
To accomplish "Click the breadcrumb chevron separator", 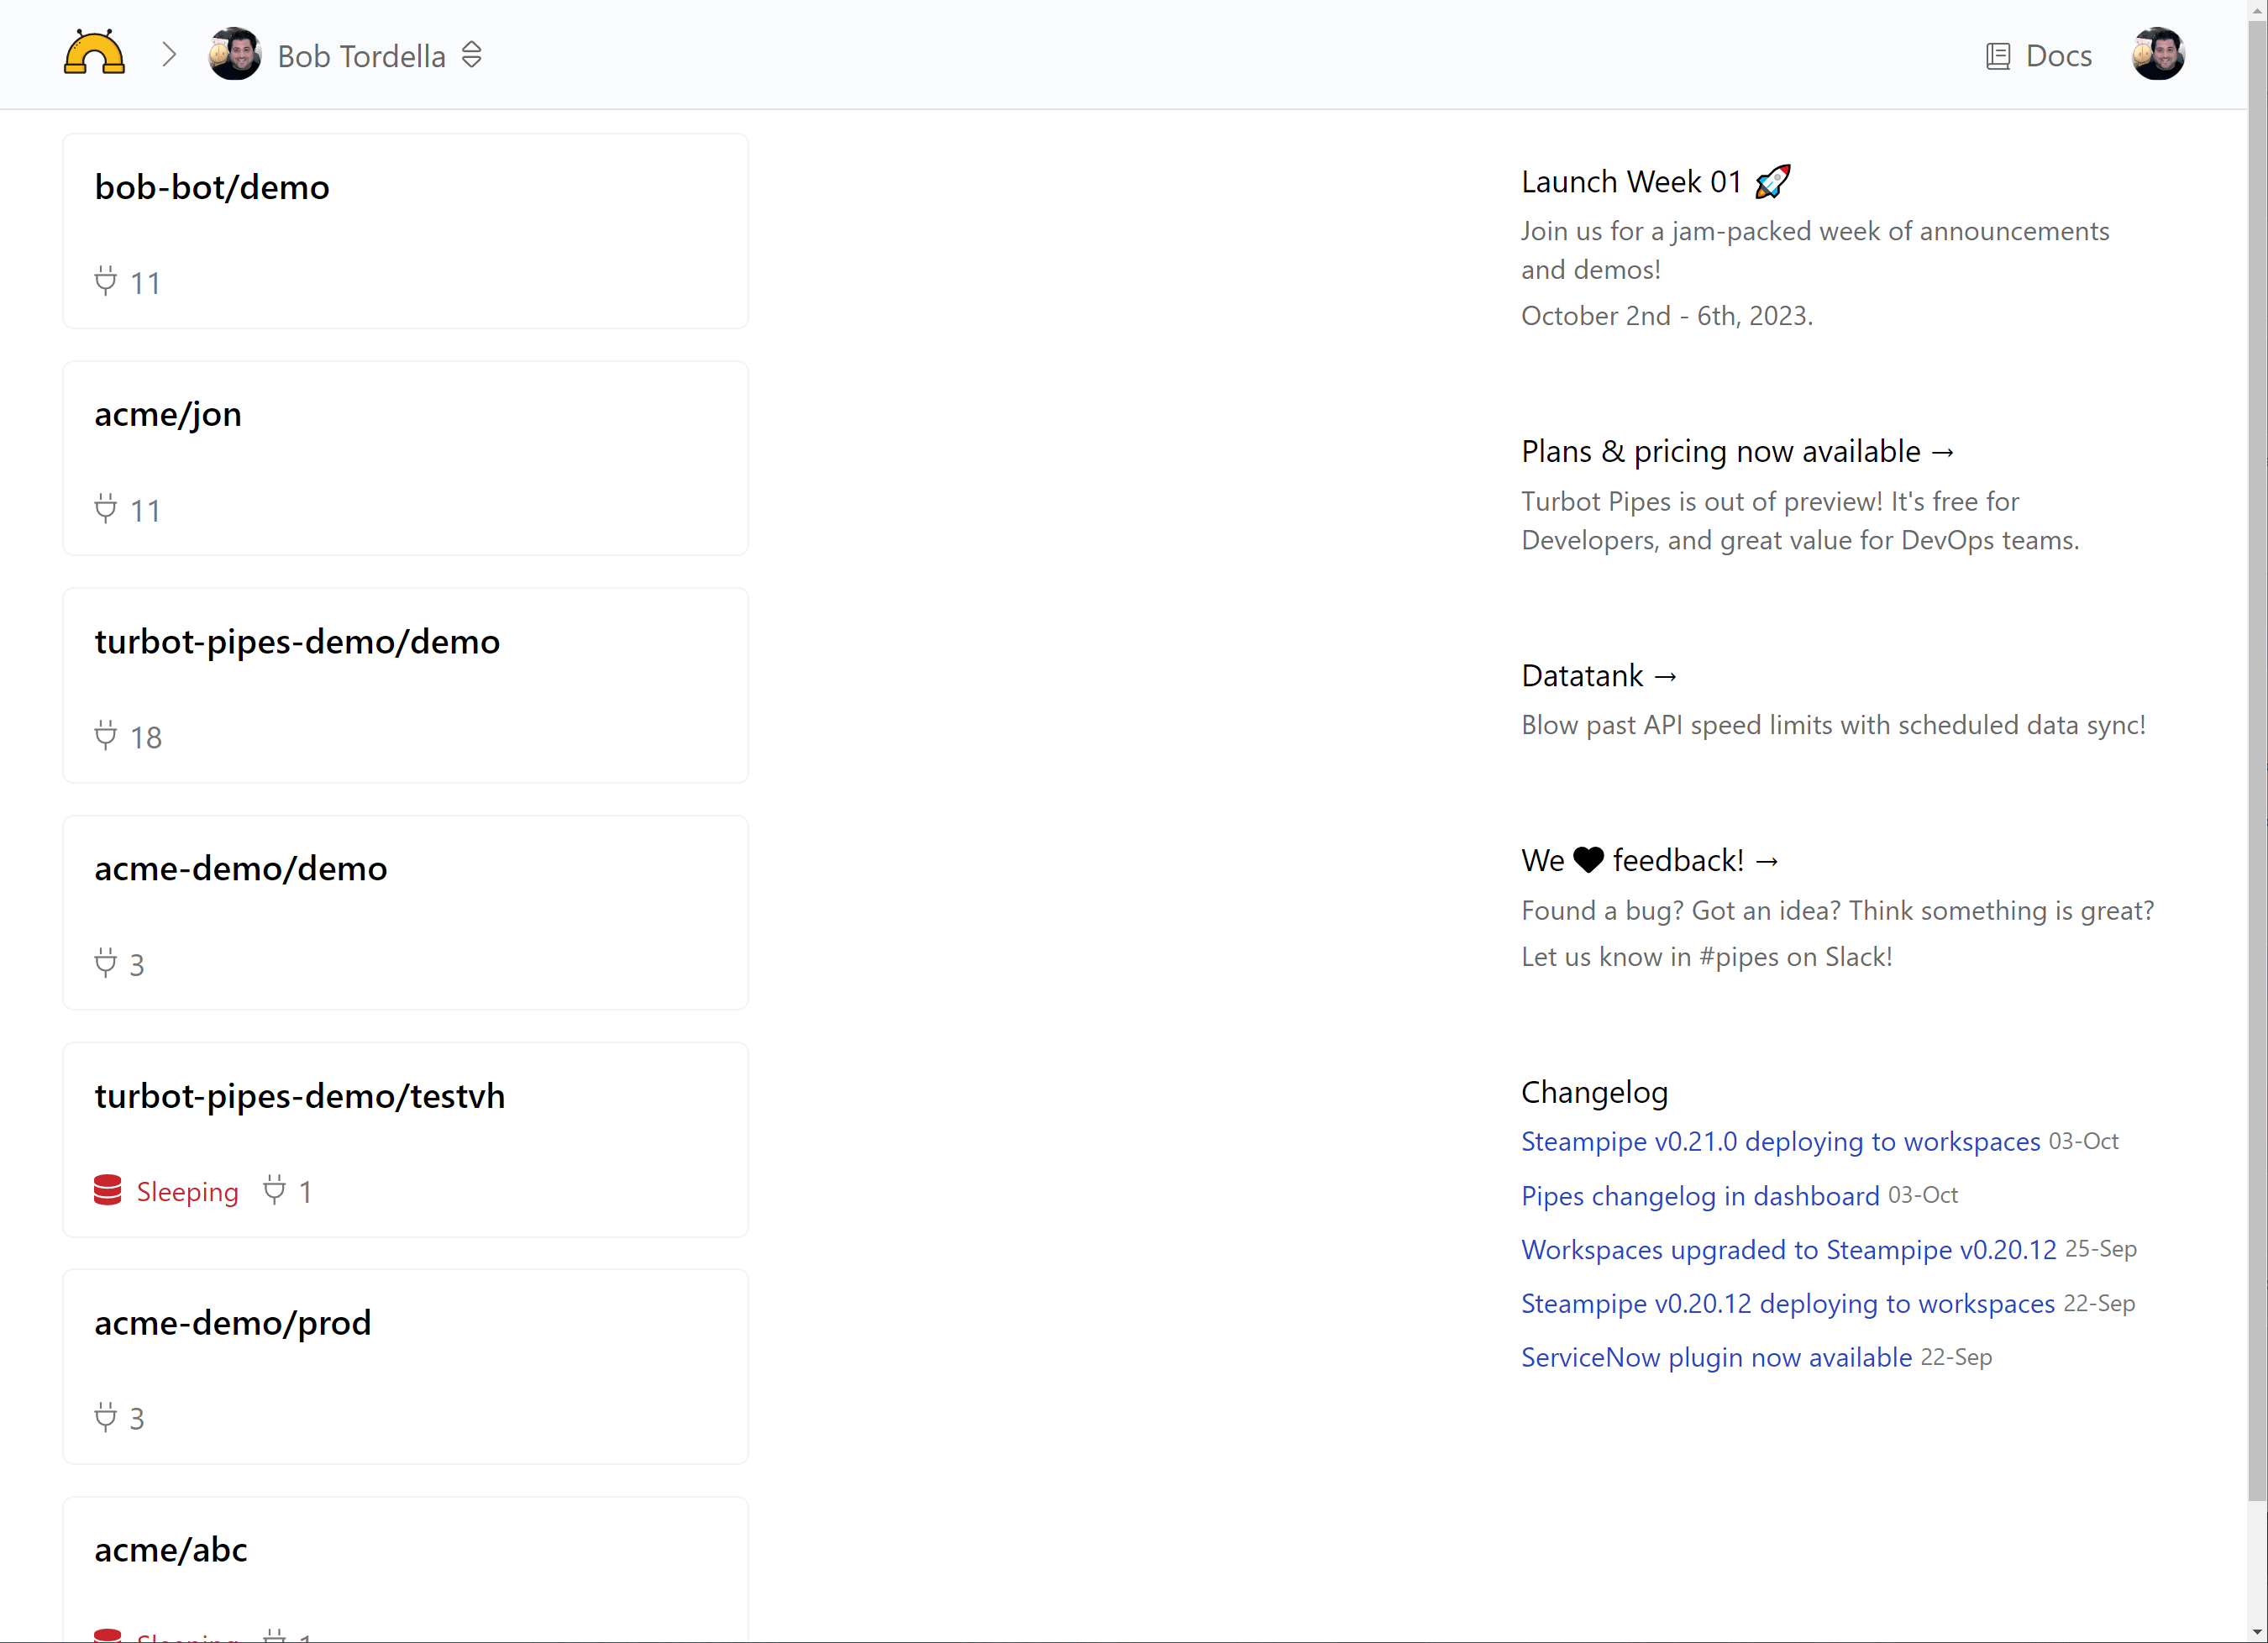I will click(169, 55).
